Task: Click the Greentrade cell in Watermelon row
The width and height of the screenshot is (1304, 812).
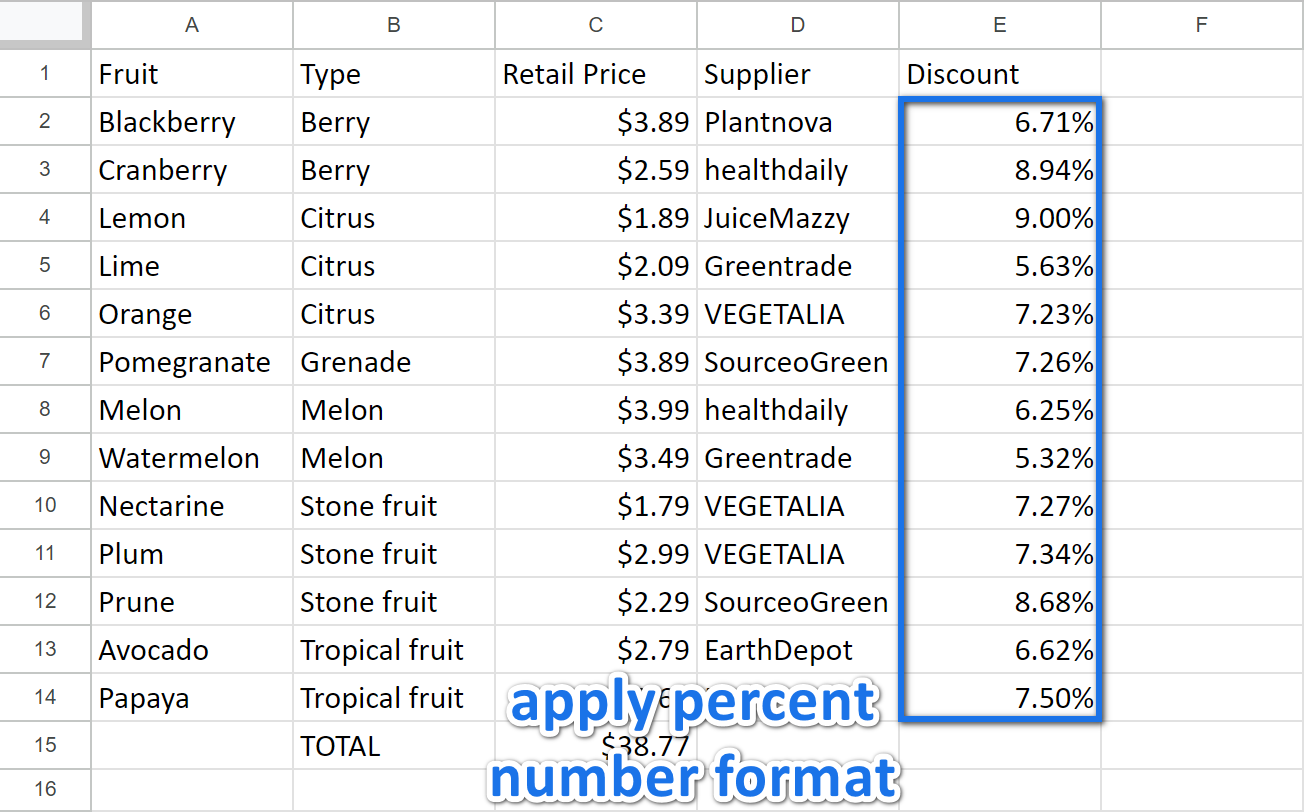Action: tap(798, 458)
